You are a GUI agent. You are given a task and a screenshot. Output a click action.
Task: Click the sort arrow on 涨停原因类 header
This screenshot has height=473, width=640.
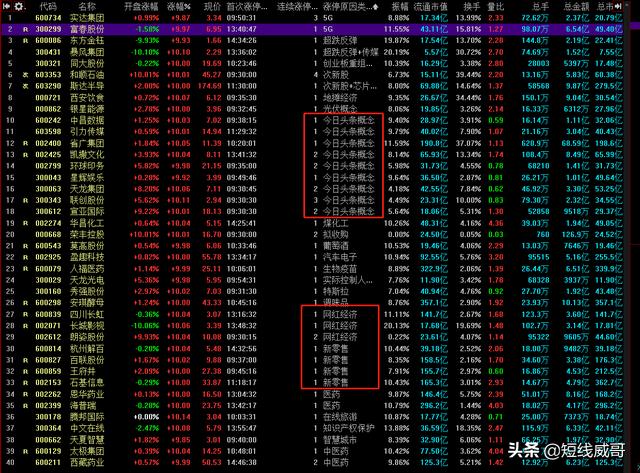(x=375, y=7)
